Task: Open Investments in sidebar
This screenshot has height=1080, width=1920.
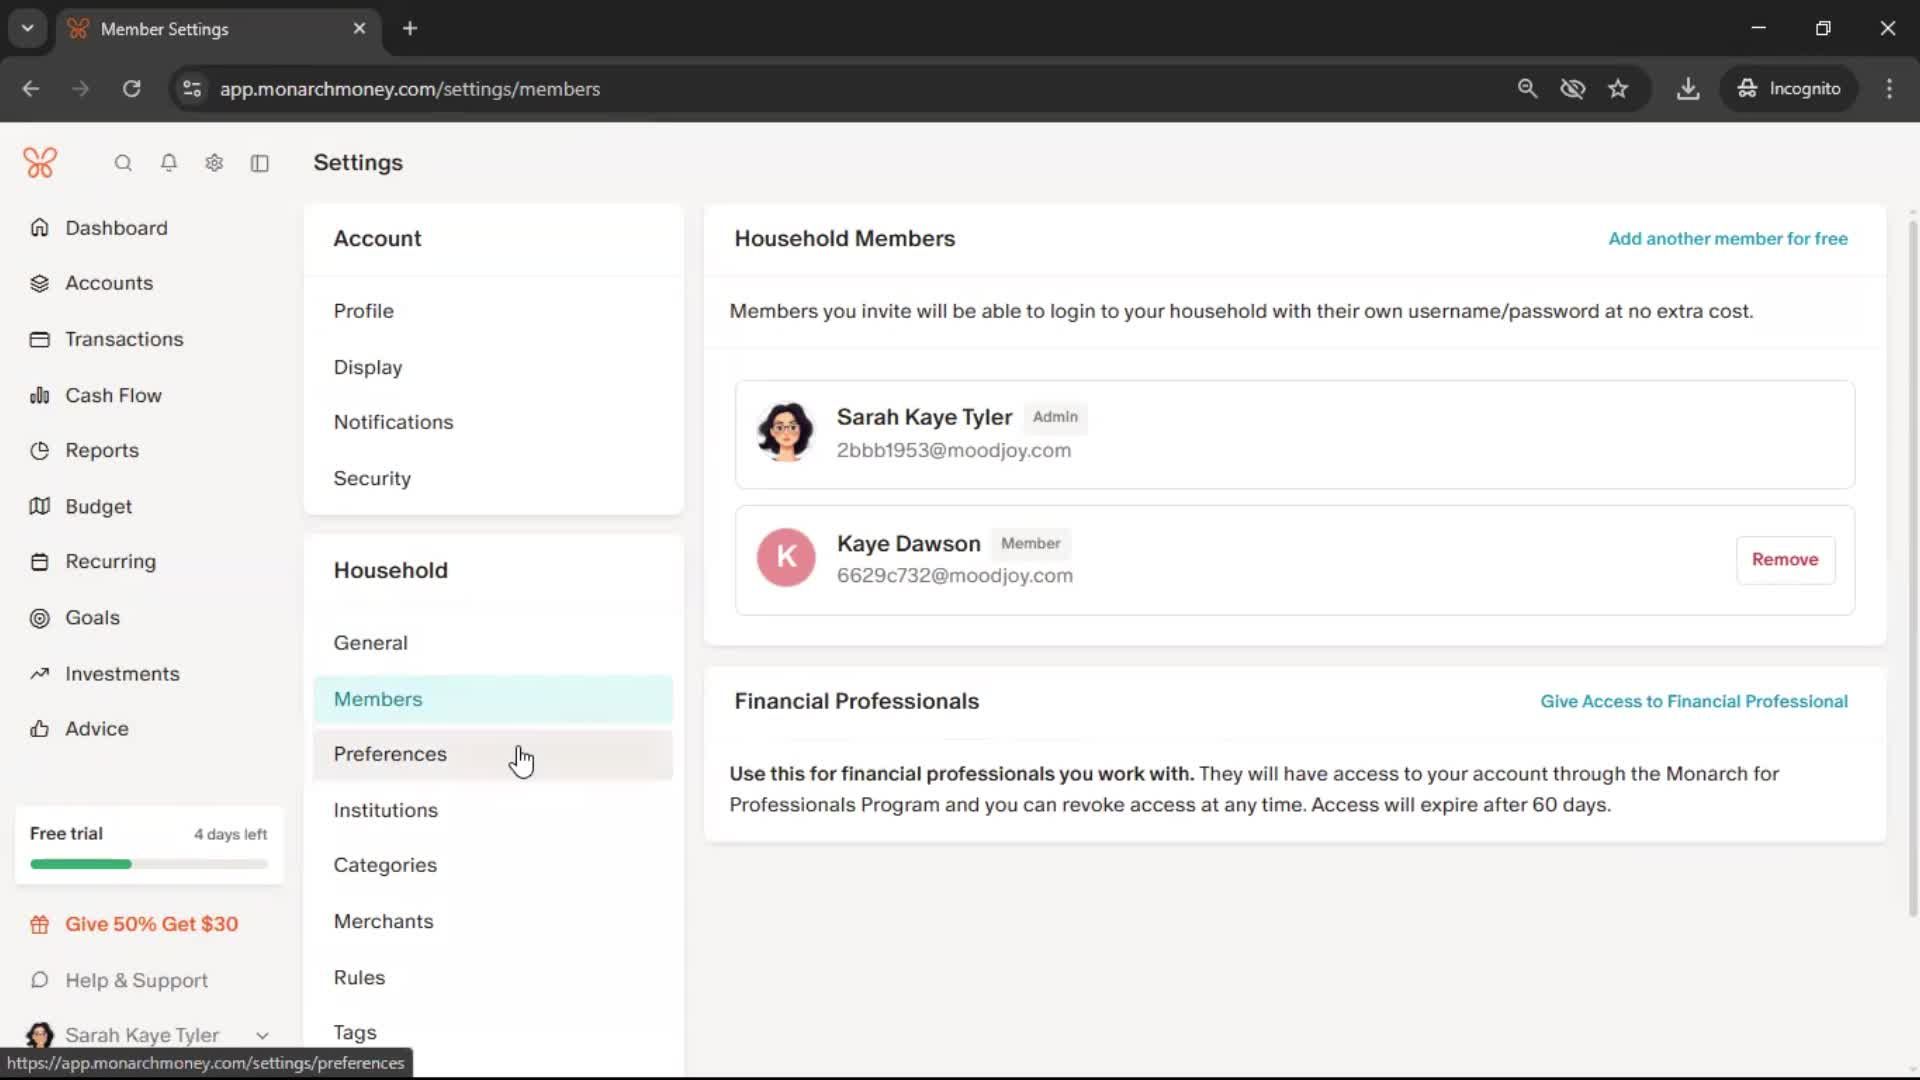Action: pyautogui.click(x=122, y=674)
